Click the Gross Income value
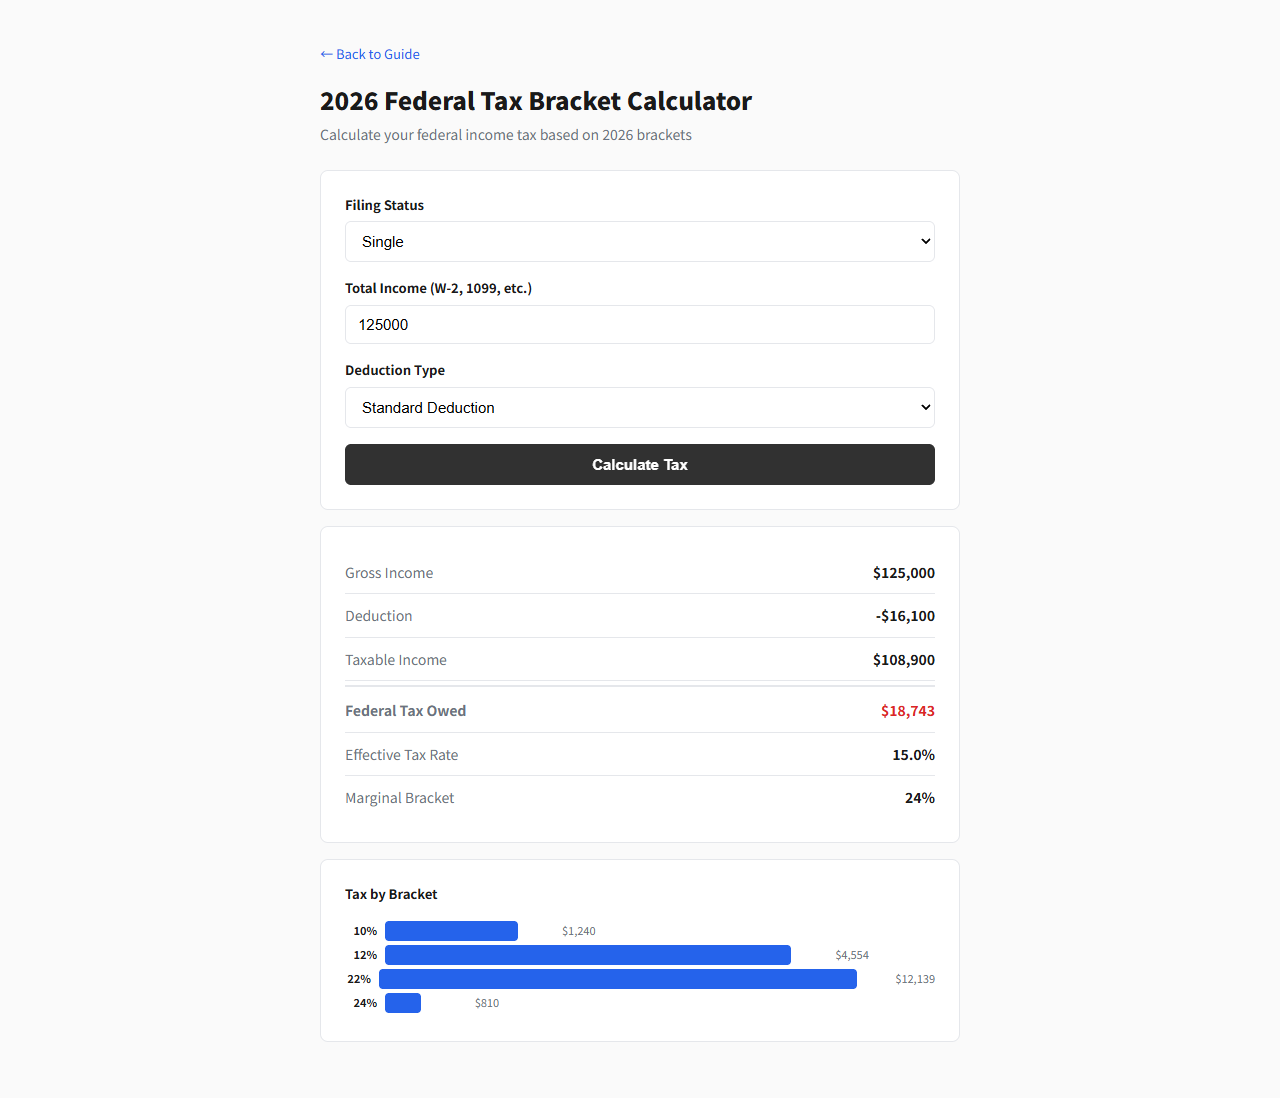Image resolution: width=1280 pixels, height=1098 pixels. click(903, 573)
